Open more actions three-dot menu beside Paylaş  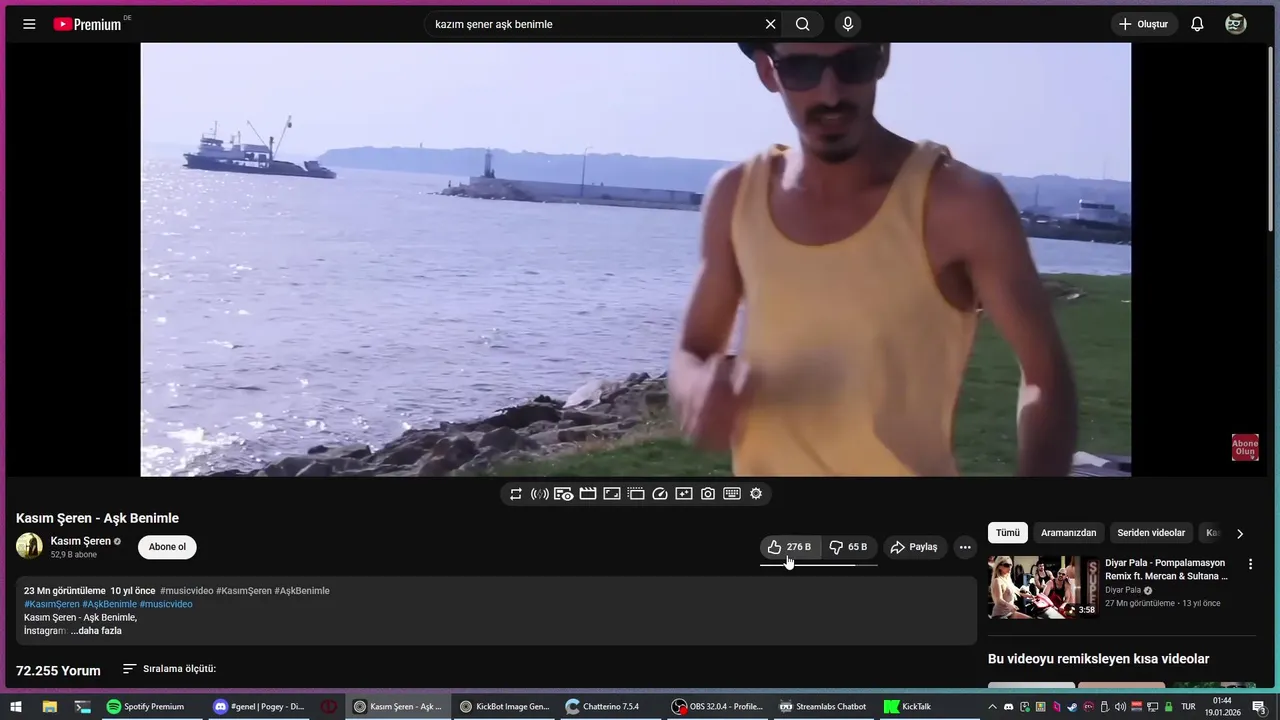965,547
